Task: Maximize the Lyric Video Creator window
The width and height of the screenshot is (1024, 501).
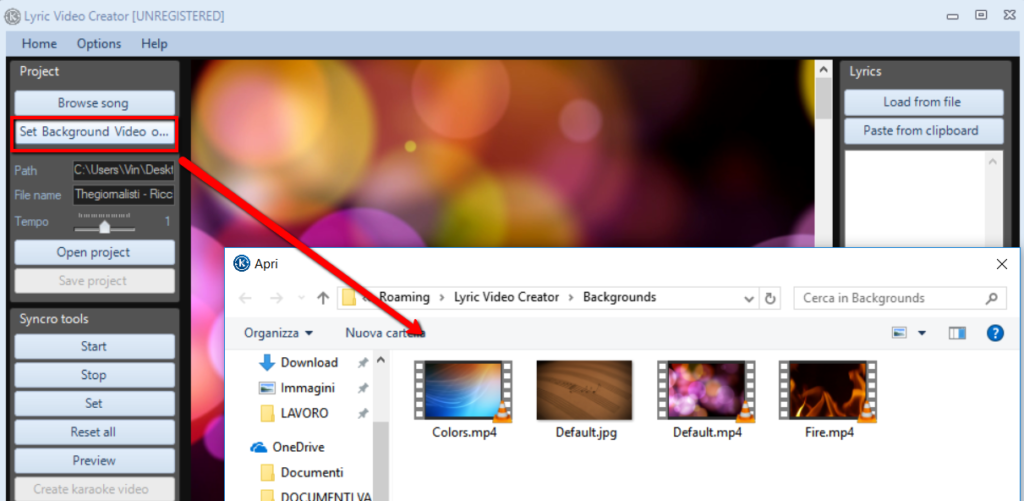Action: click(981, 14)
